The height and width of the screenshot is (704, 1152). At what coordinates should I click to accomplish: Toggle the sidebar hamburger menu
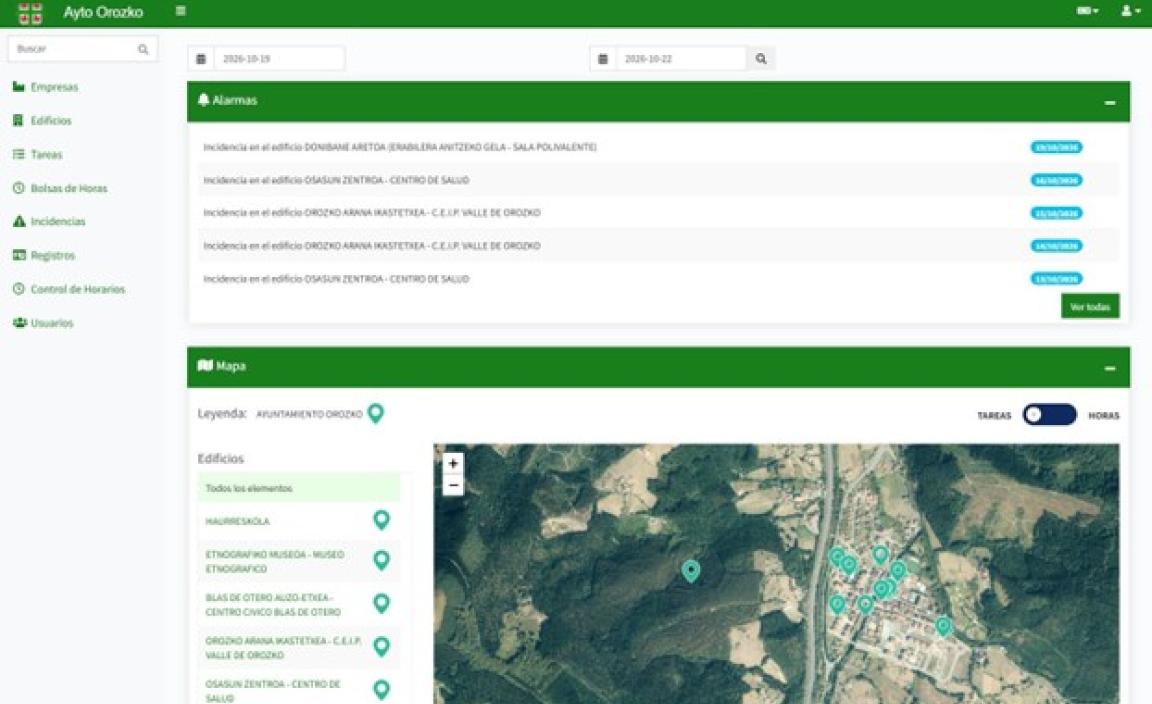[x=181, y=11]
